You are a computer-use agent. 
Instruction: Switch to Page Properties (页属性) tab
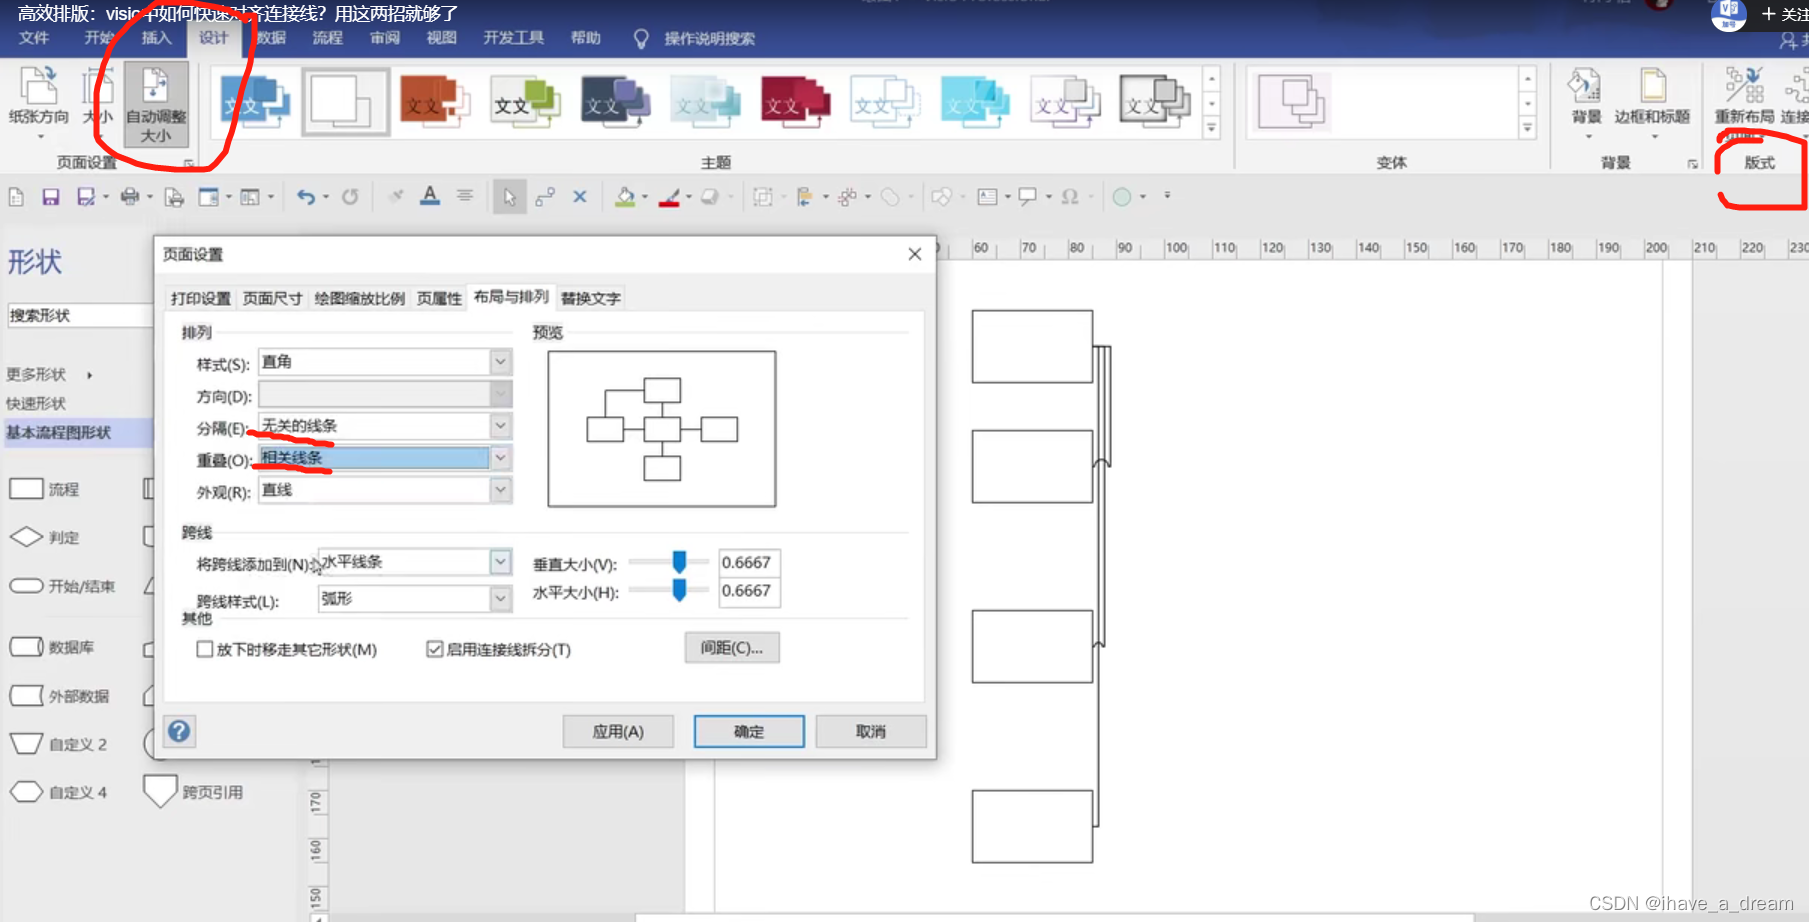click(439, 298)
